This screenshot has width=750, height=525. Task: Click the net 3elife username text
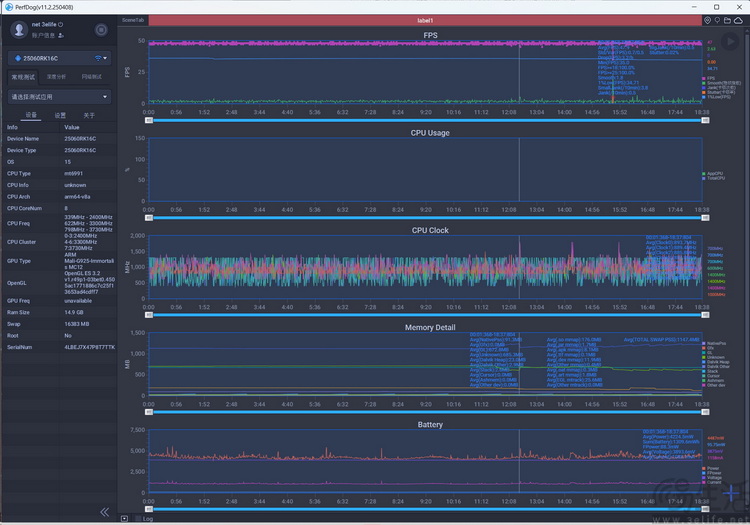click(x=44, y=24)
